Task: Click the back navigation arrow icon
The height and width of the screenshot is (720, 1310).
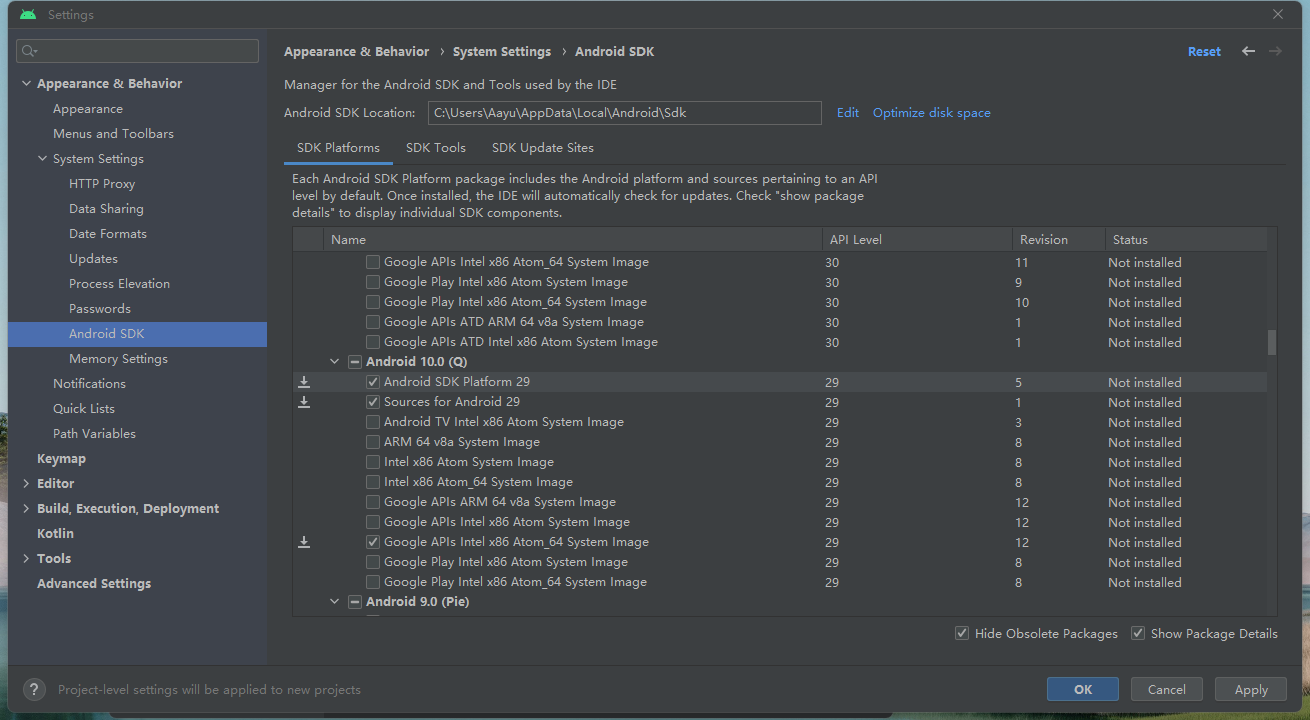Action: click(x=1248, y=51)
